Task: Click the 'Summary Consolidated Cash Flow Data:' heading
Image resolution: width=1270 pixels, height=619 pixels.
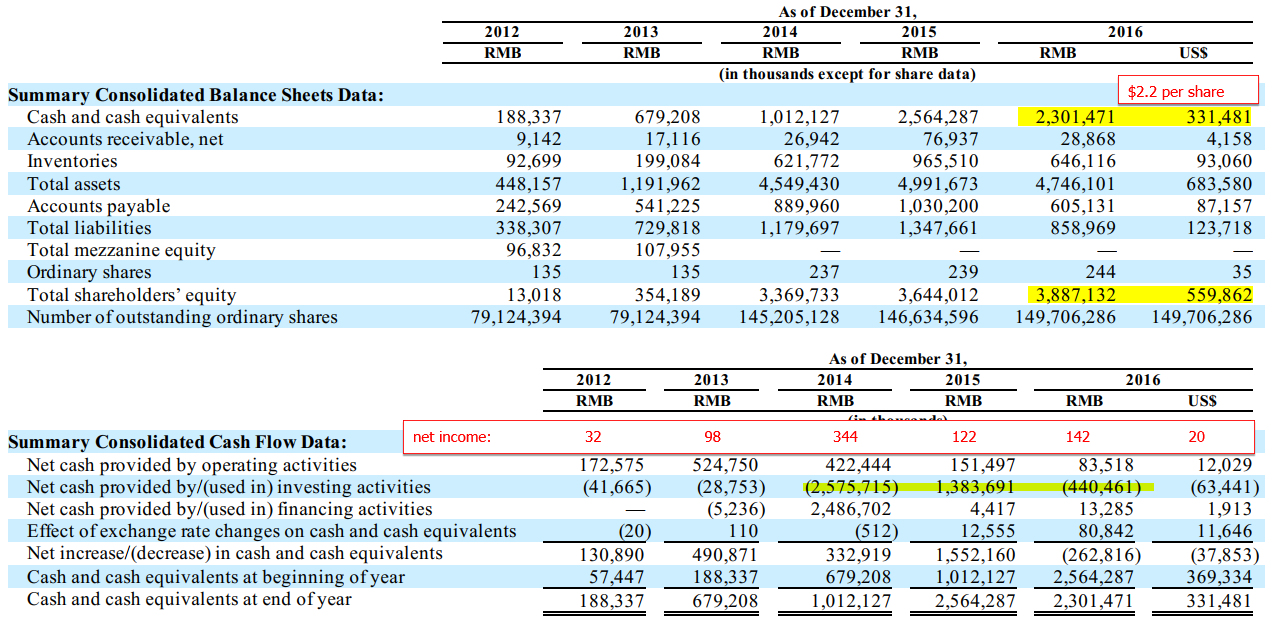Action: click(x=177, y=442)
